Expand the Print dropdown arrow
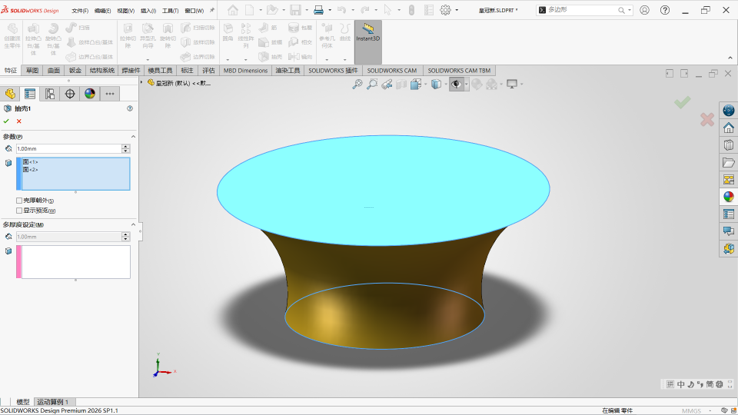This screenshot has width=738, height=415. click(330, 10)
